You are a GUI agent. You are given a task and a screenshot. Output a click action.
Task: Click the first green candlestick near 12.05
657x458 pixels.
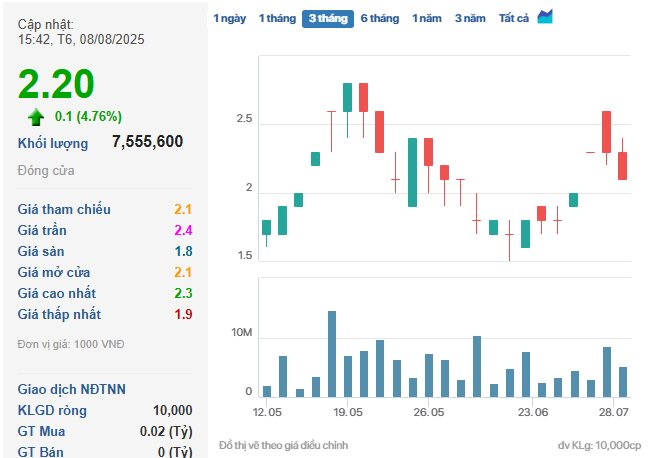click(x=266, y=227)
